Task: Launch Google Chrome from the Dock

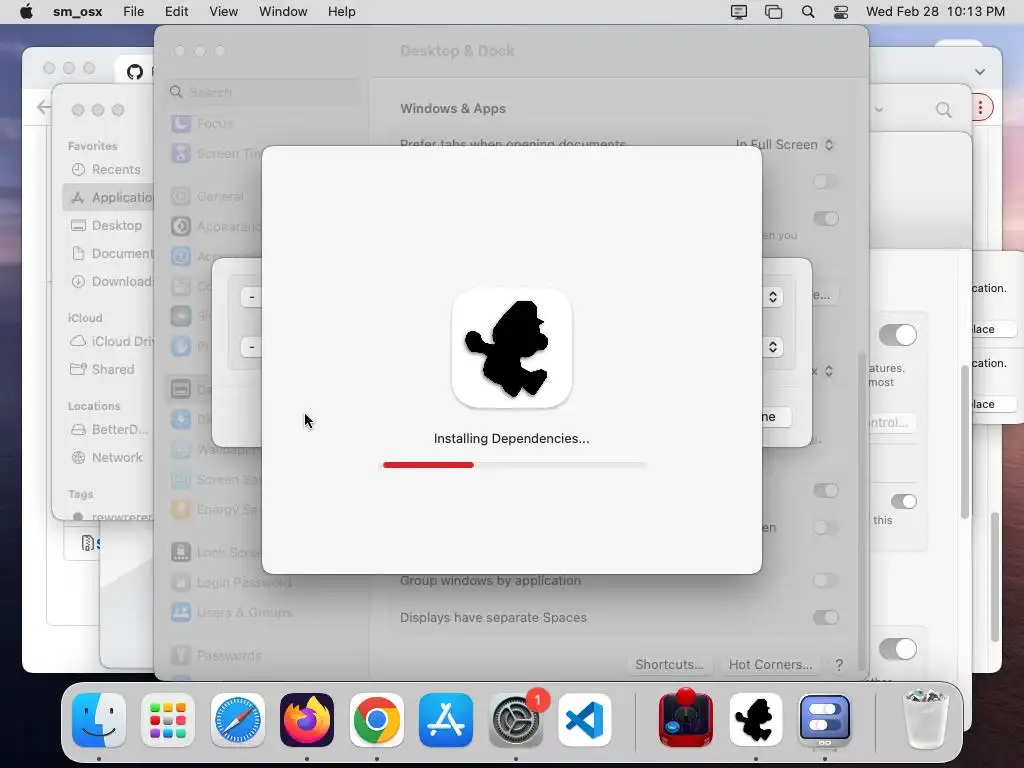Action: coord(377,720)
